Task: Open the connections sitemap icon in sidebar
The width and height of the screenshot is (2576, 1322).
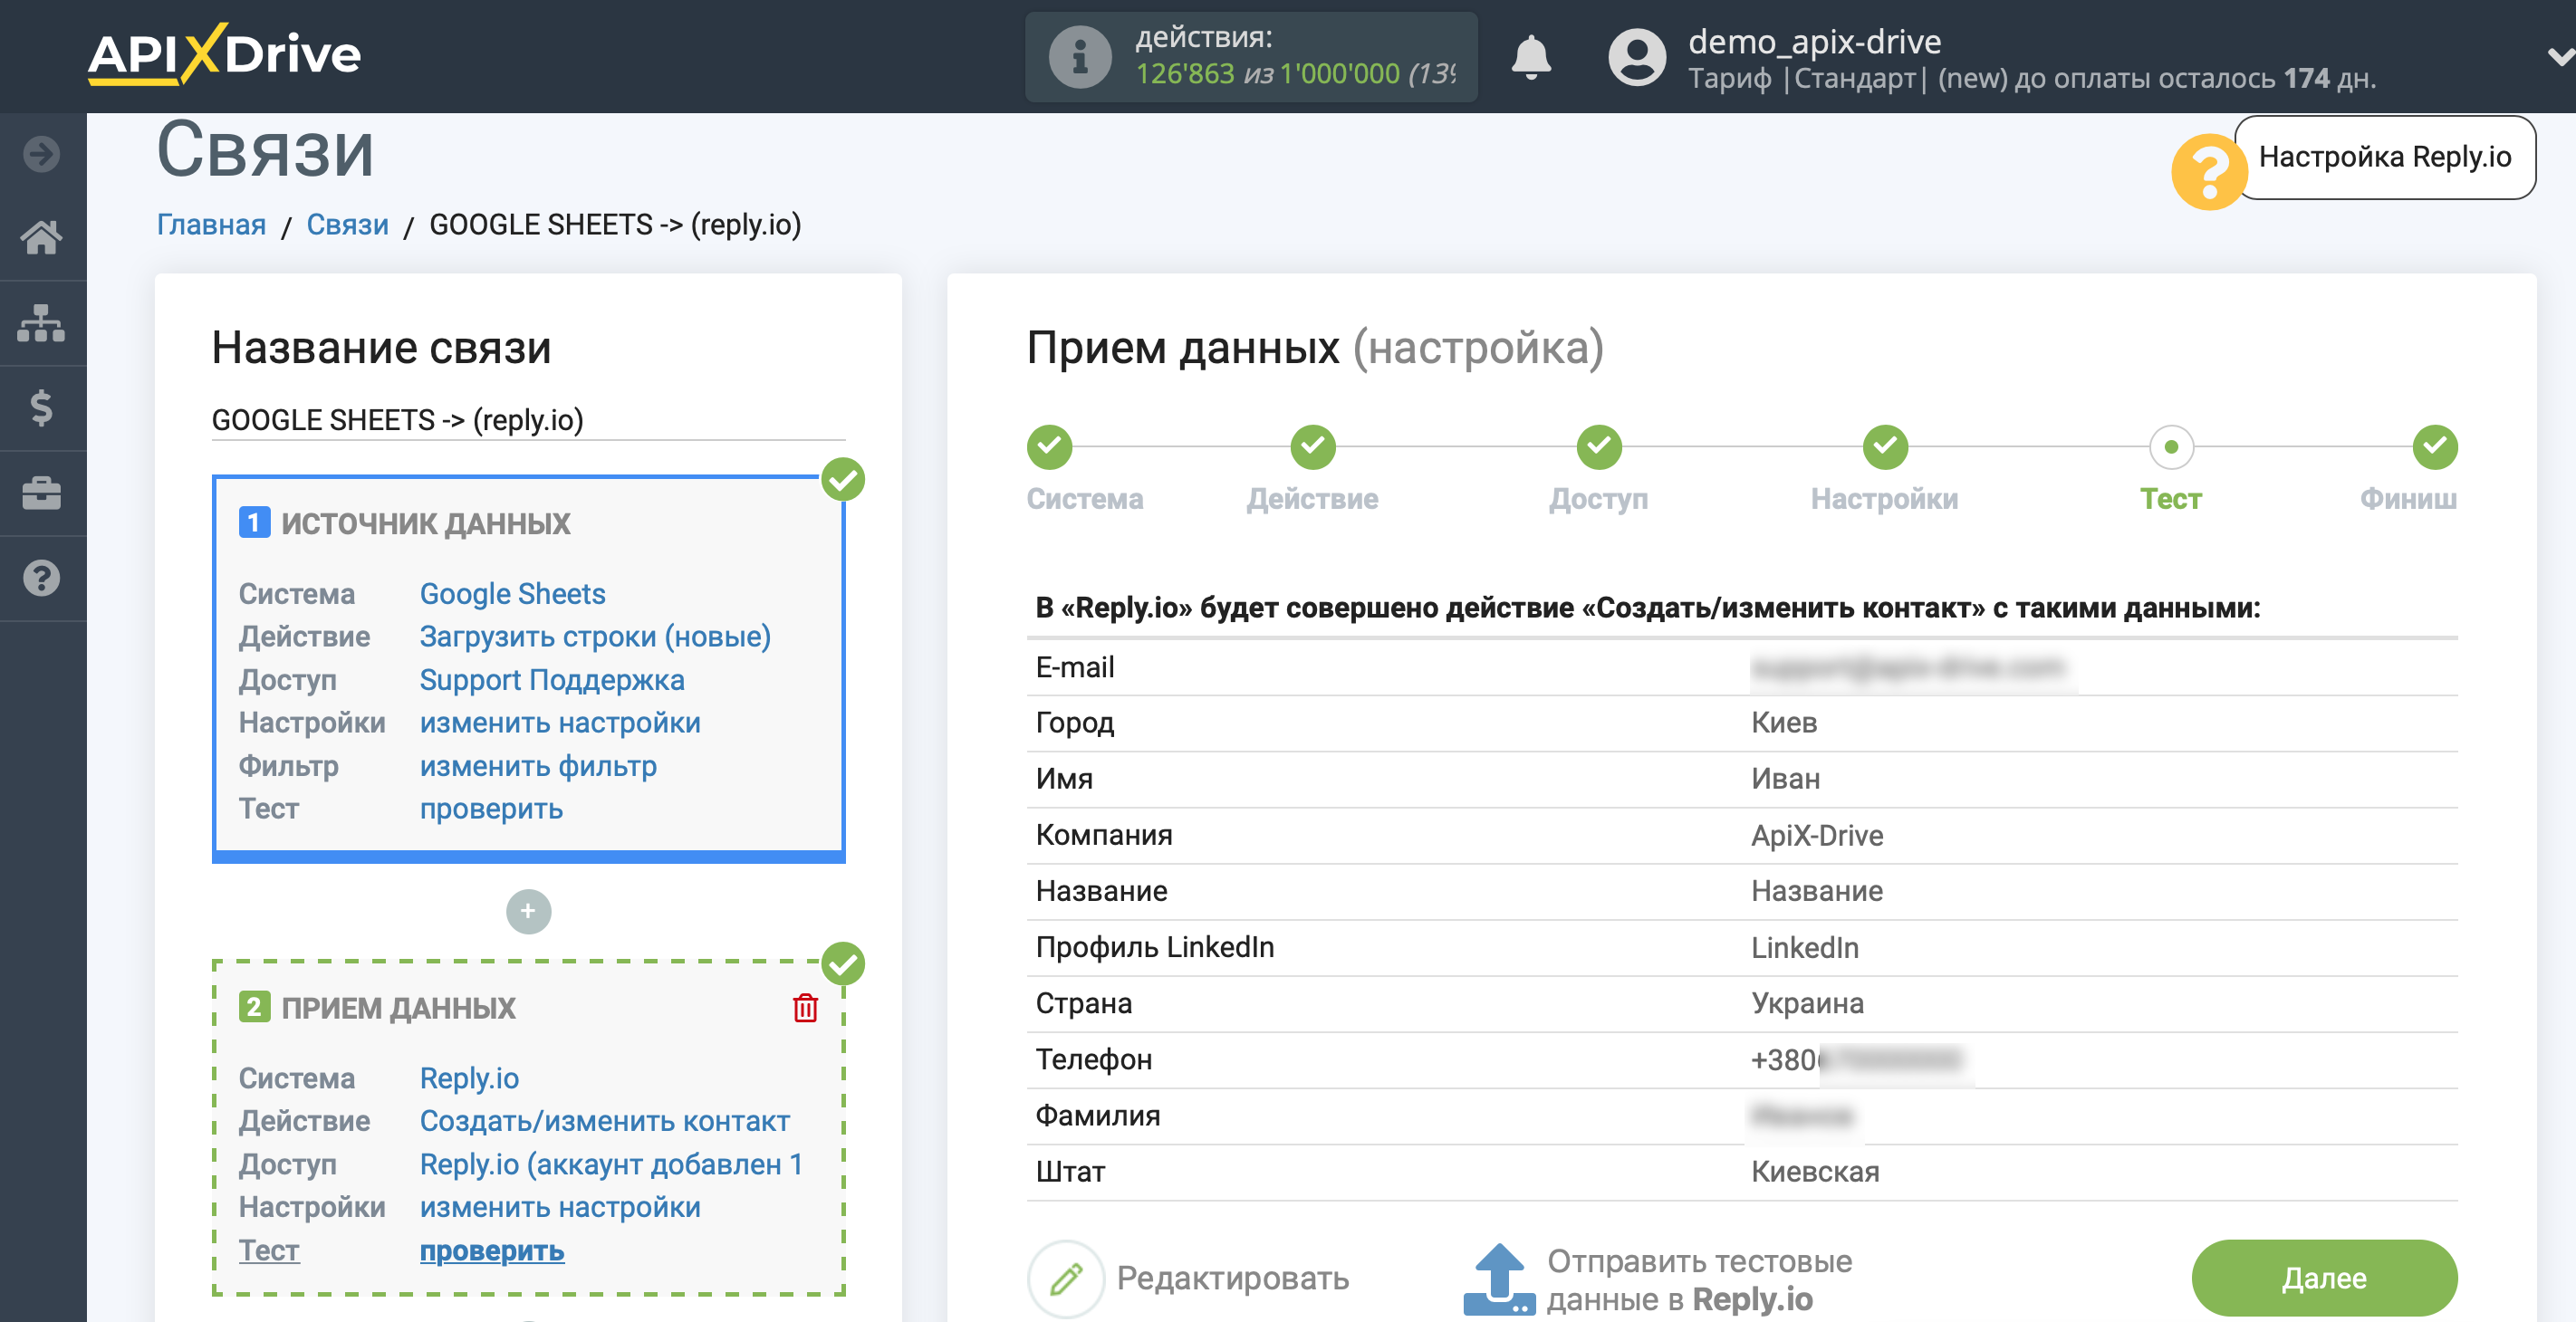Action: [42, 323]
